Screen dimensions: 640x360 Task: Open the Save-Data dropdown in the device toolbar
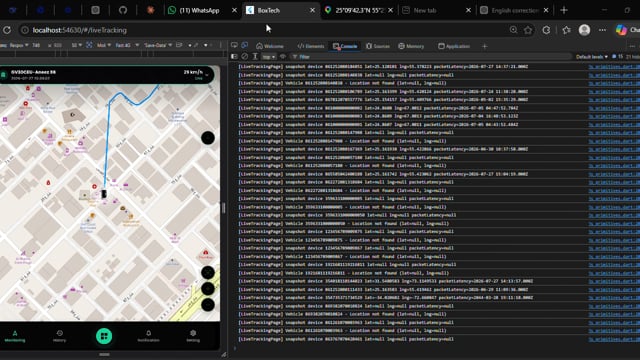click(x=158, y=45)
